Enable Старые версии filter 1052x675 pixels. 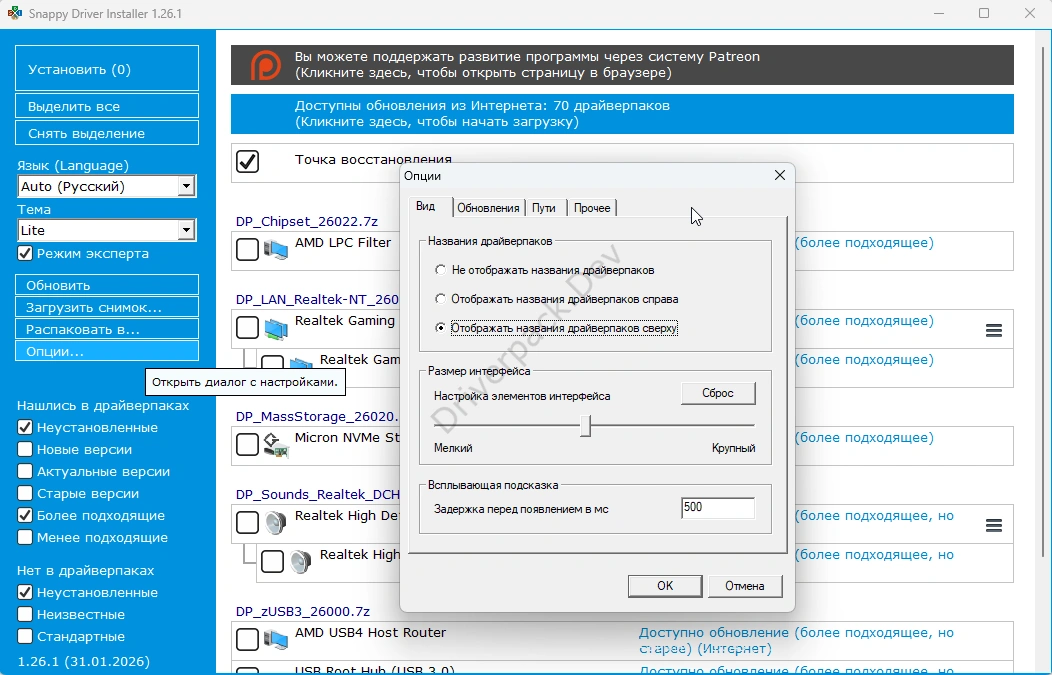25,493
